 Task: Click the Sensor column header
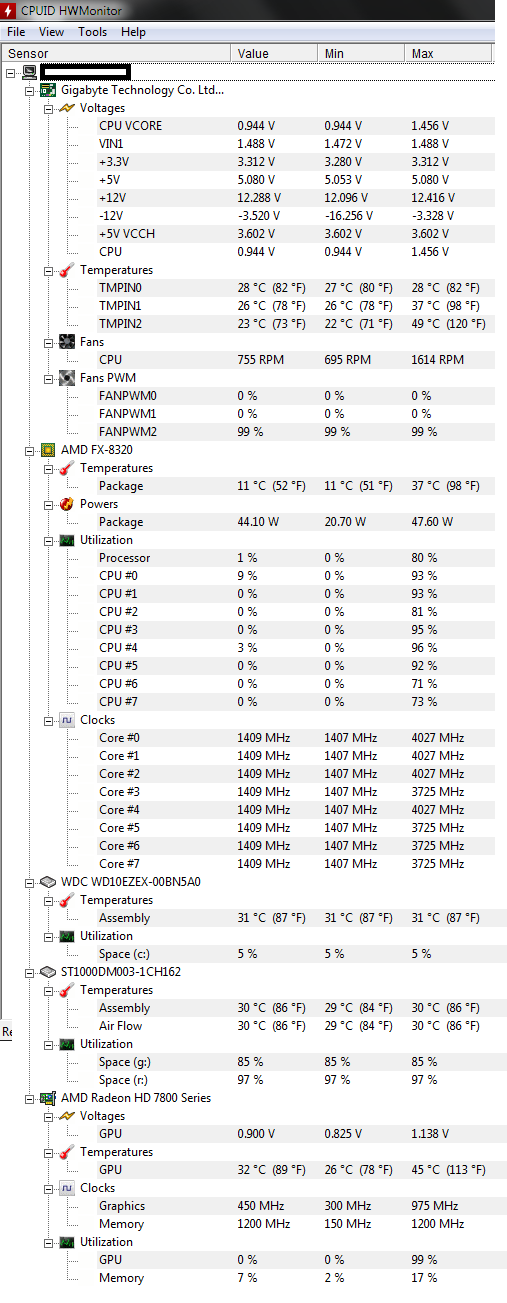(x=116, y=53)
